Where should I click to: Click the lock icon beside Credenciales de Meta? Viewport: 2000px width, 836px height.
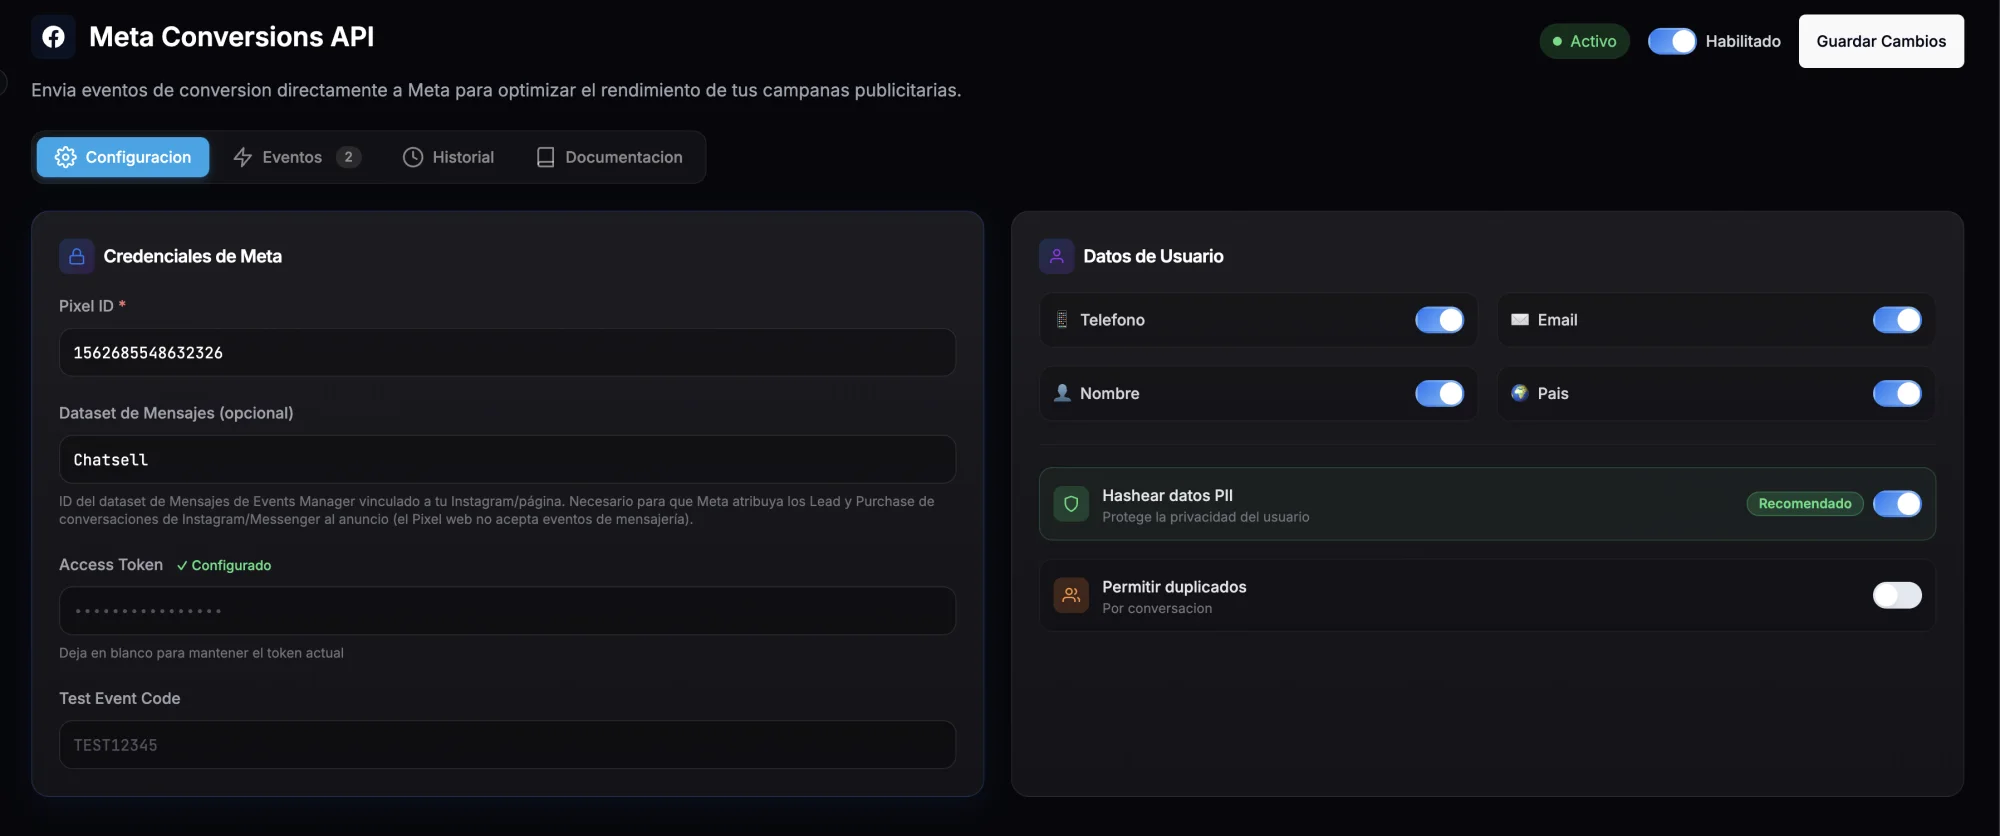pyautogui.click(x=77, y=256)
